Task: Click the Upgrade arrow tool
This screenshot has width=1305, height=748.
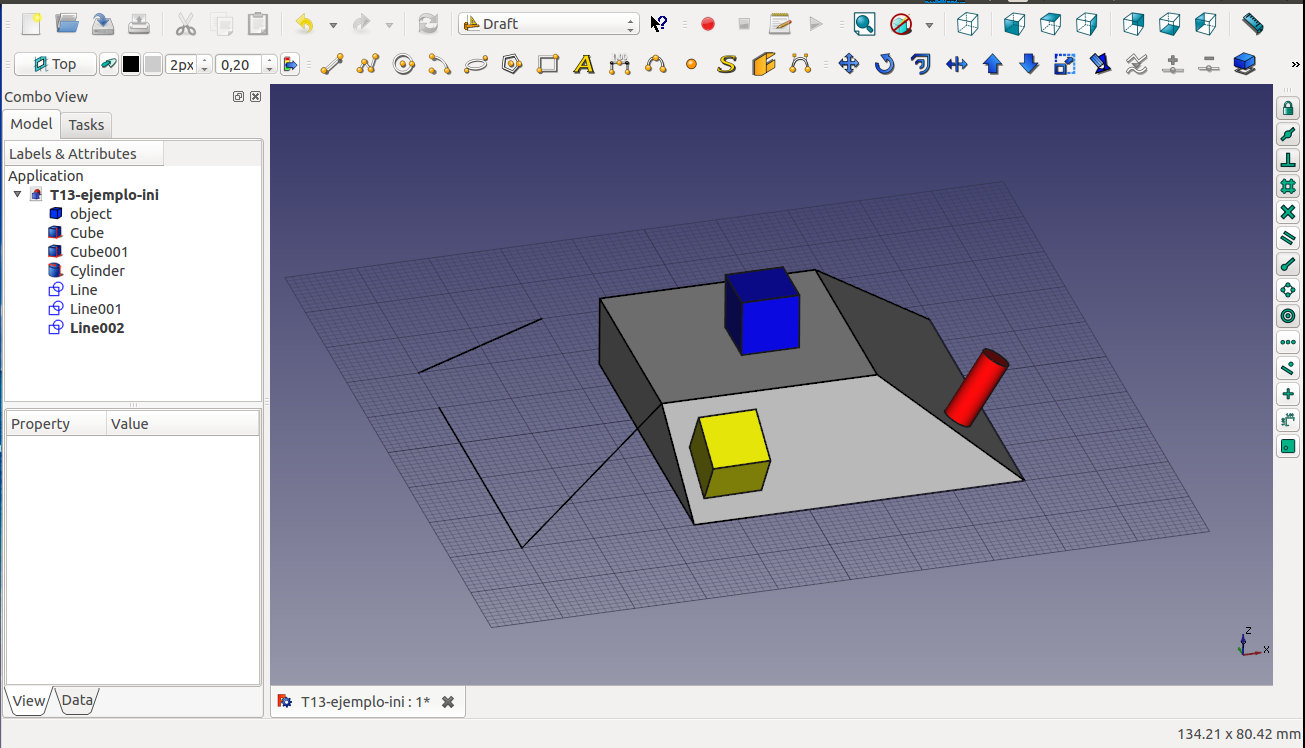Action: click(993, 65)
